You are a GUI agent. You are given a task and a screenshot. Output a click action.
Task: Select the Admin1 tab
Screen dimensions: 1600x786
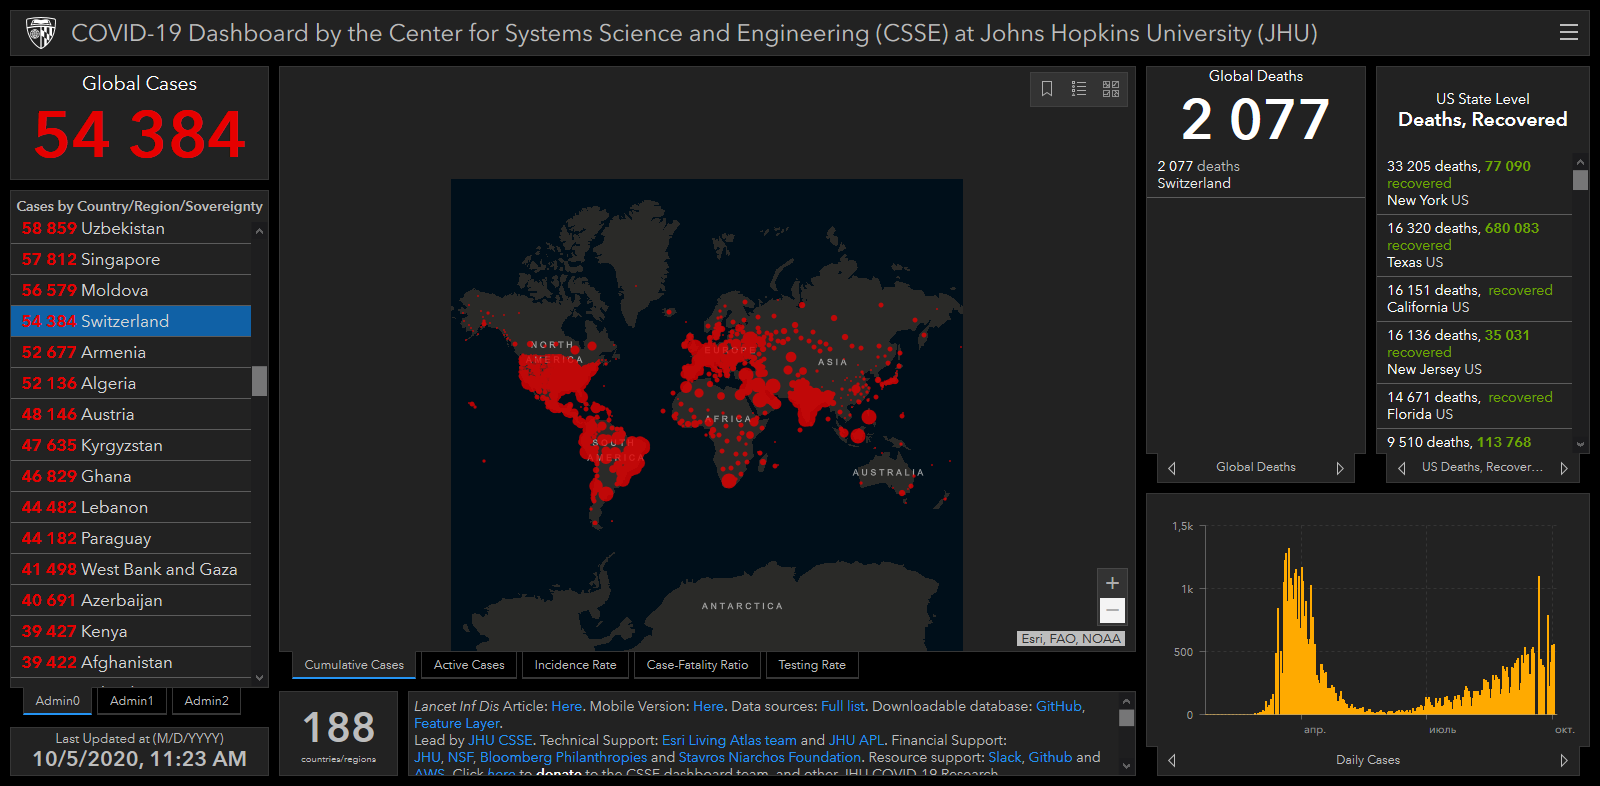(x=132, y=701)
